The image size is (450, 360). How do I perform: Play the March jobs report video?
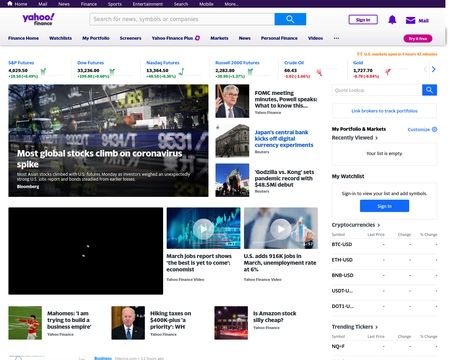(203, 228)
